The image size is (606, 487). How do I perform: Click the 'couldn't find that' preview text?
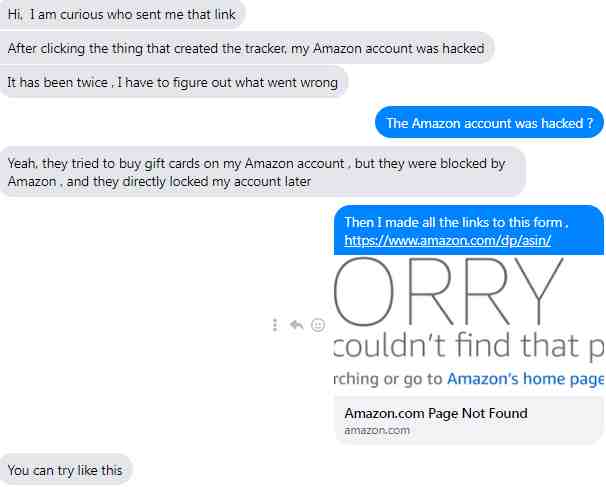(456, 345)
